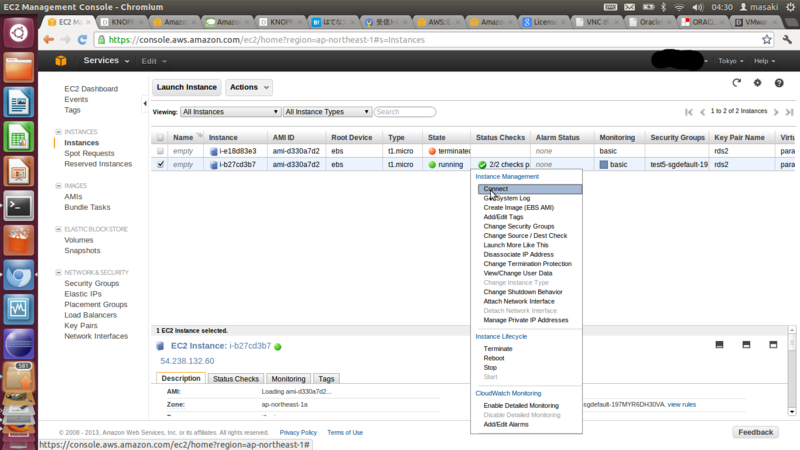Collapse the INSTANCES sidebar section
This screenshot has width=800, height=450.
(x=58, y=132)
